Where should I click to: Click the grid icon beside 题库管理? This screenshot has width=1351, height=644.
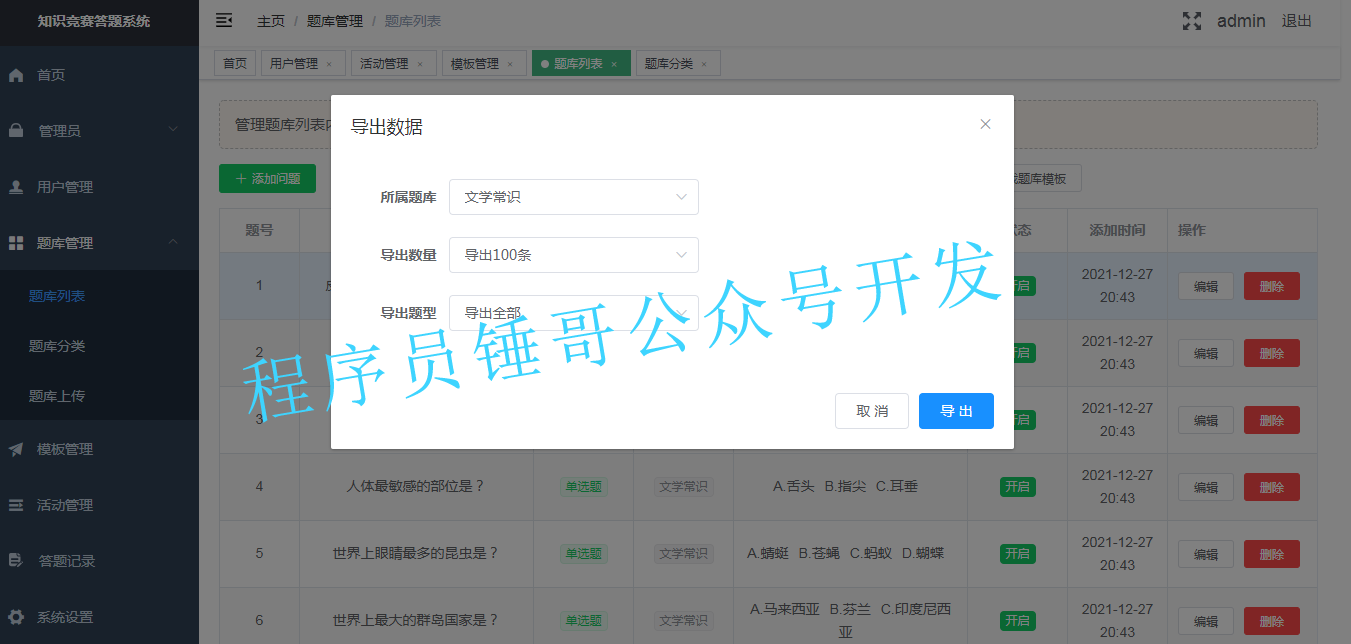click(16, 243)
